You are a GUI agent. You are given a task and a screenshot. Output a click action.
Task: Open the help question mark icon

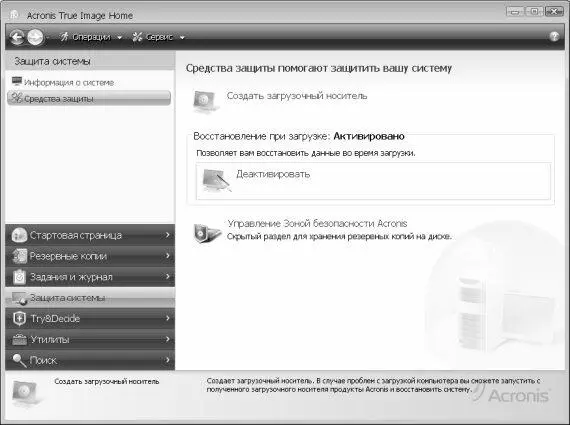click(554, 36)
